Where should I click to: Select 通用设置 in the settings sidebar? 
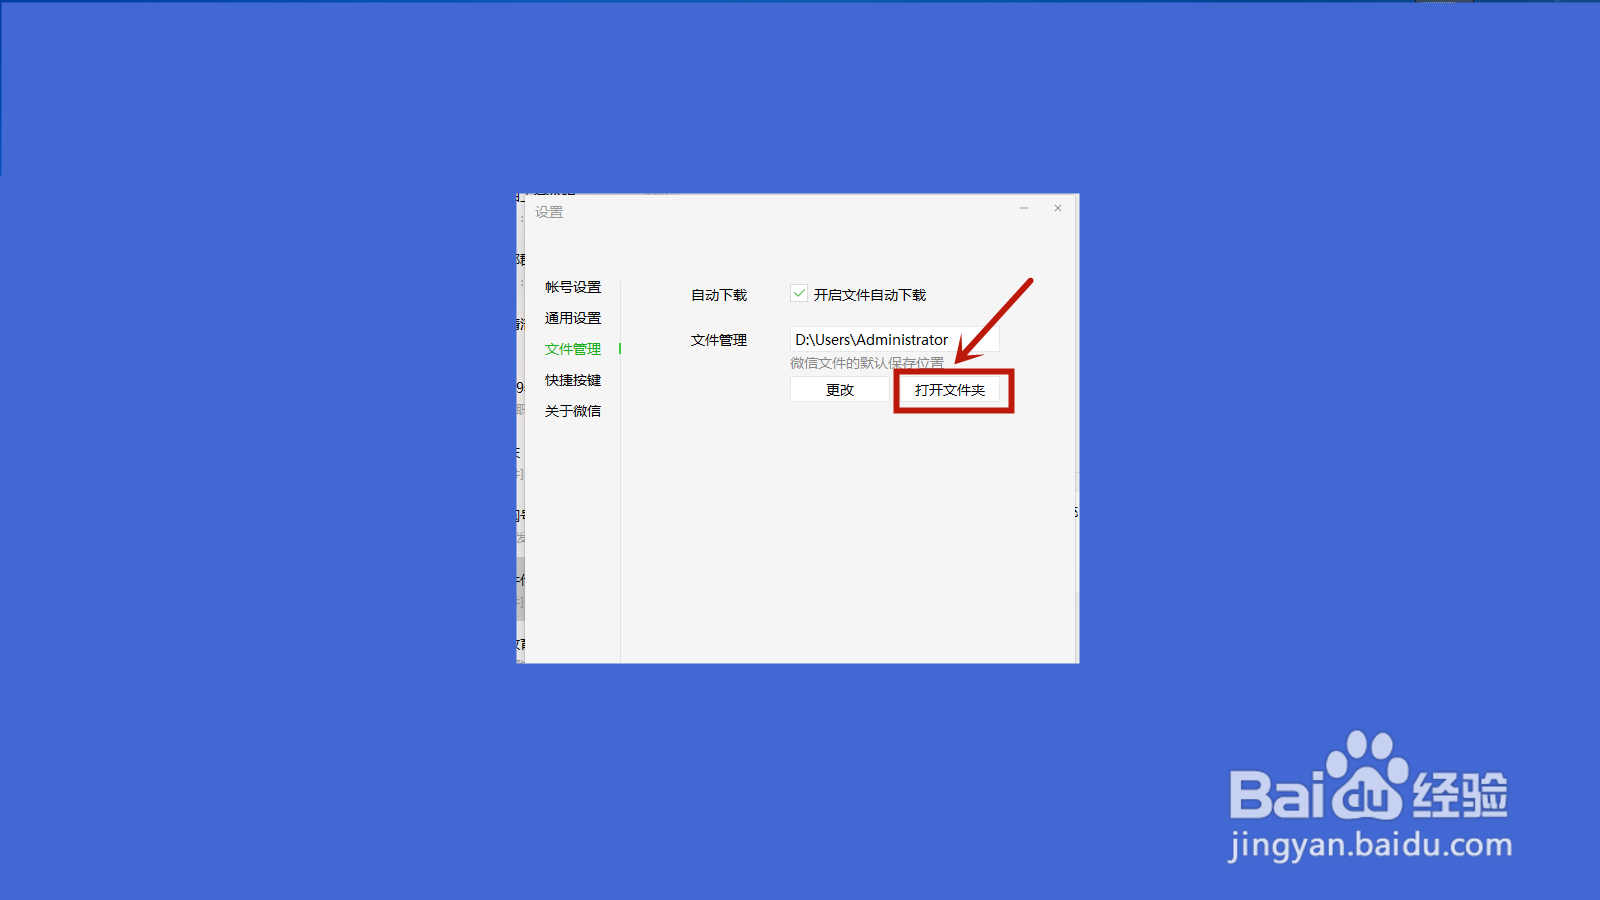[x=573, y=318]
